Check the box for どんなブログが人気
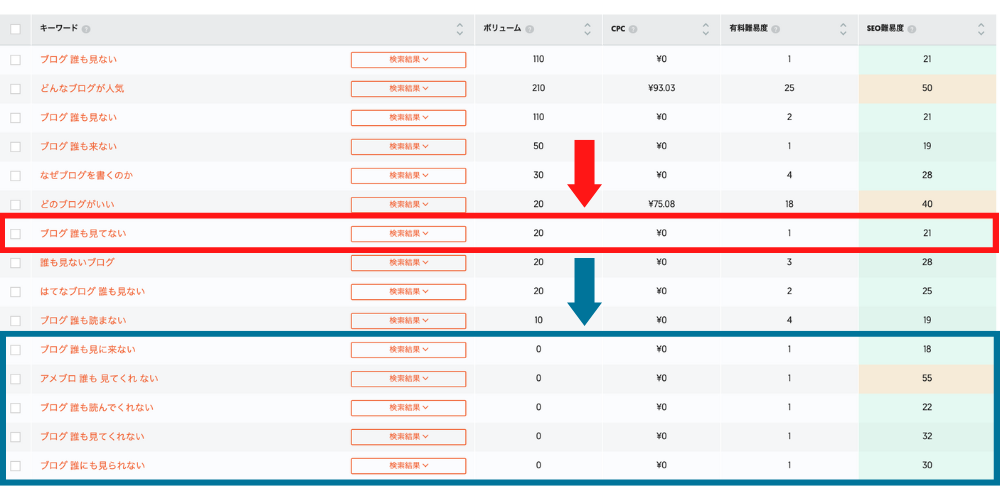 [x=15, y=88]
